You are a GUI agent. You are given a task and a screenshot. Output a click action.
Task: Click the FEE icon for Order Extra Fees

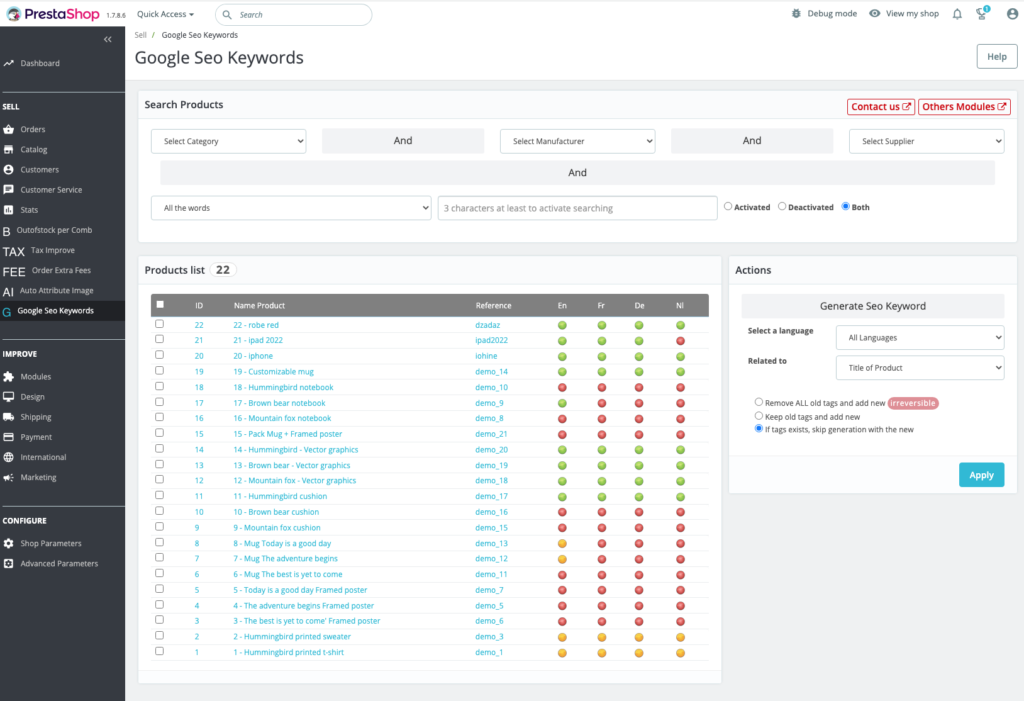14,272
